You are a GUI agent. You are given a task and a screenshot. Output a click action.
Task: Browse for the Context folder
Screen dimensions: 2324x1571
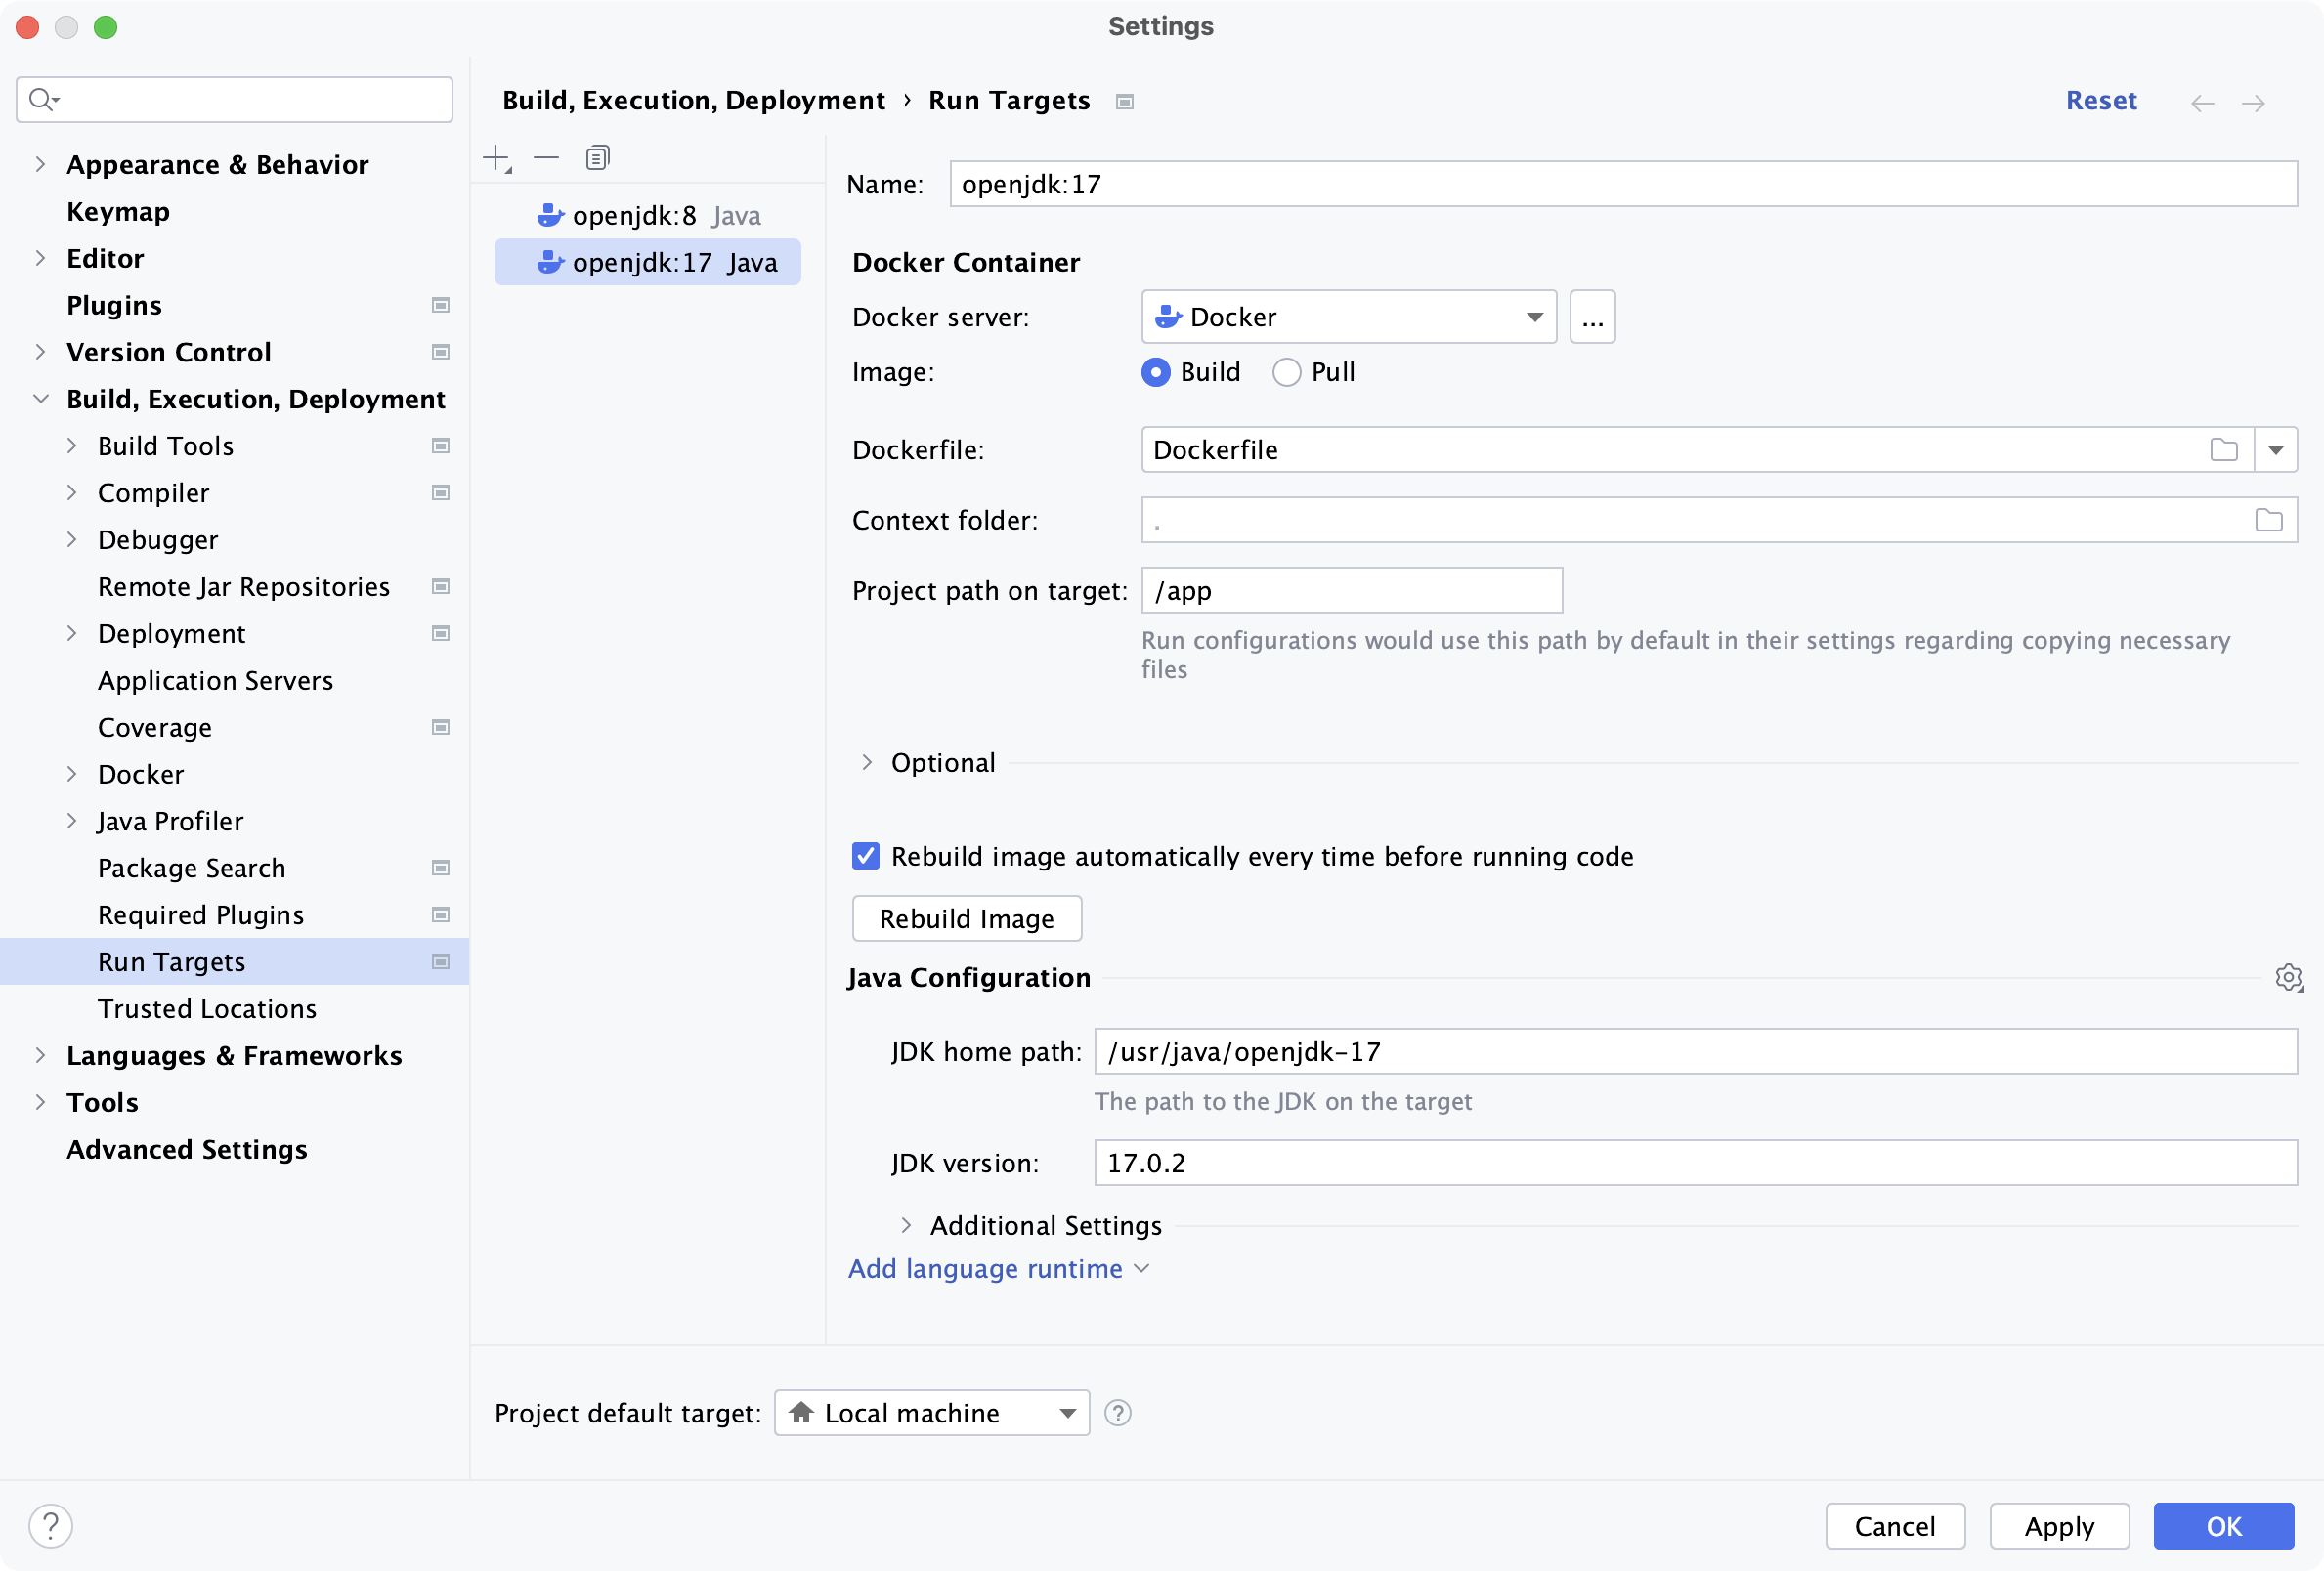coord(2269,519)
